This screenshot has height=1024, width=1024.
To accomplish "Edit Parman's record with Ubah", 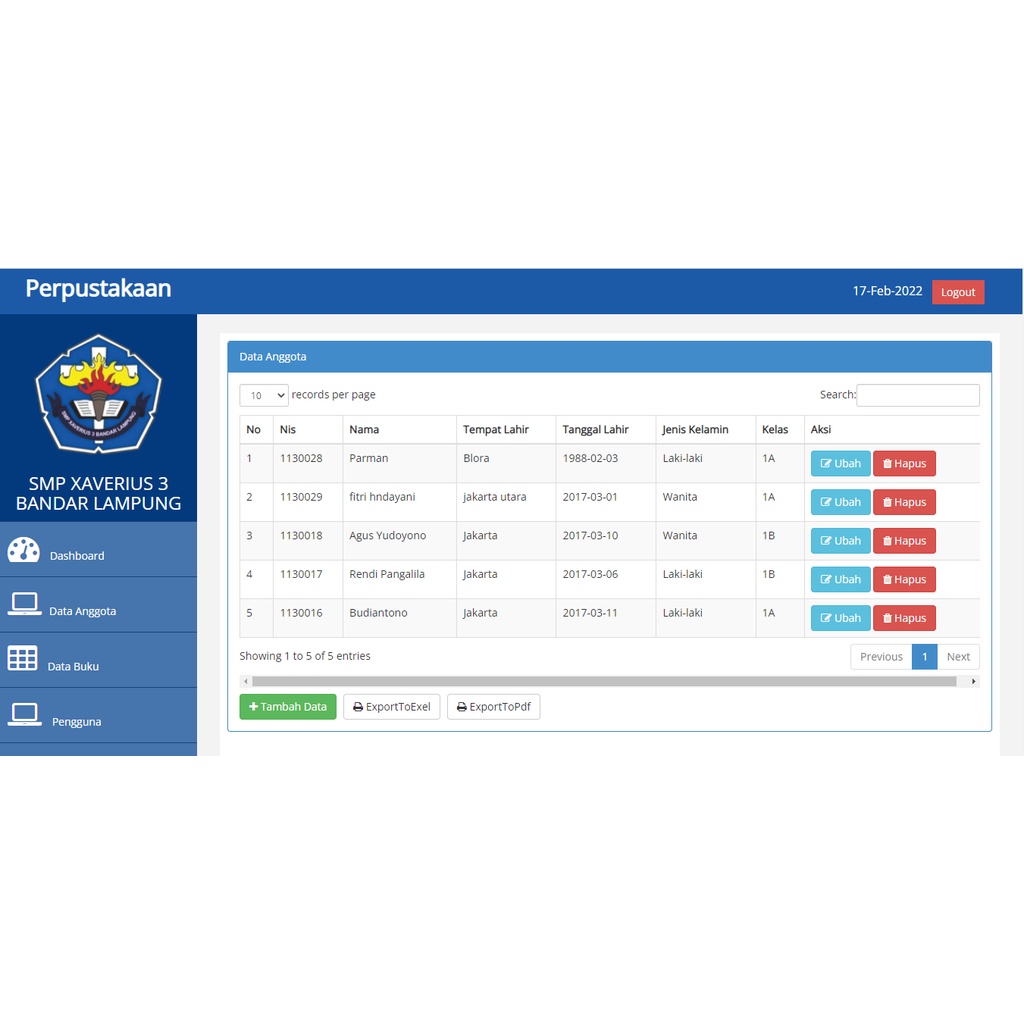I will (840, 464).
